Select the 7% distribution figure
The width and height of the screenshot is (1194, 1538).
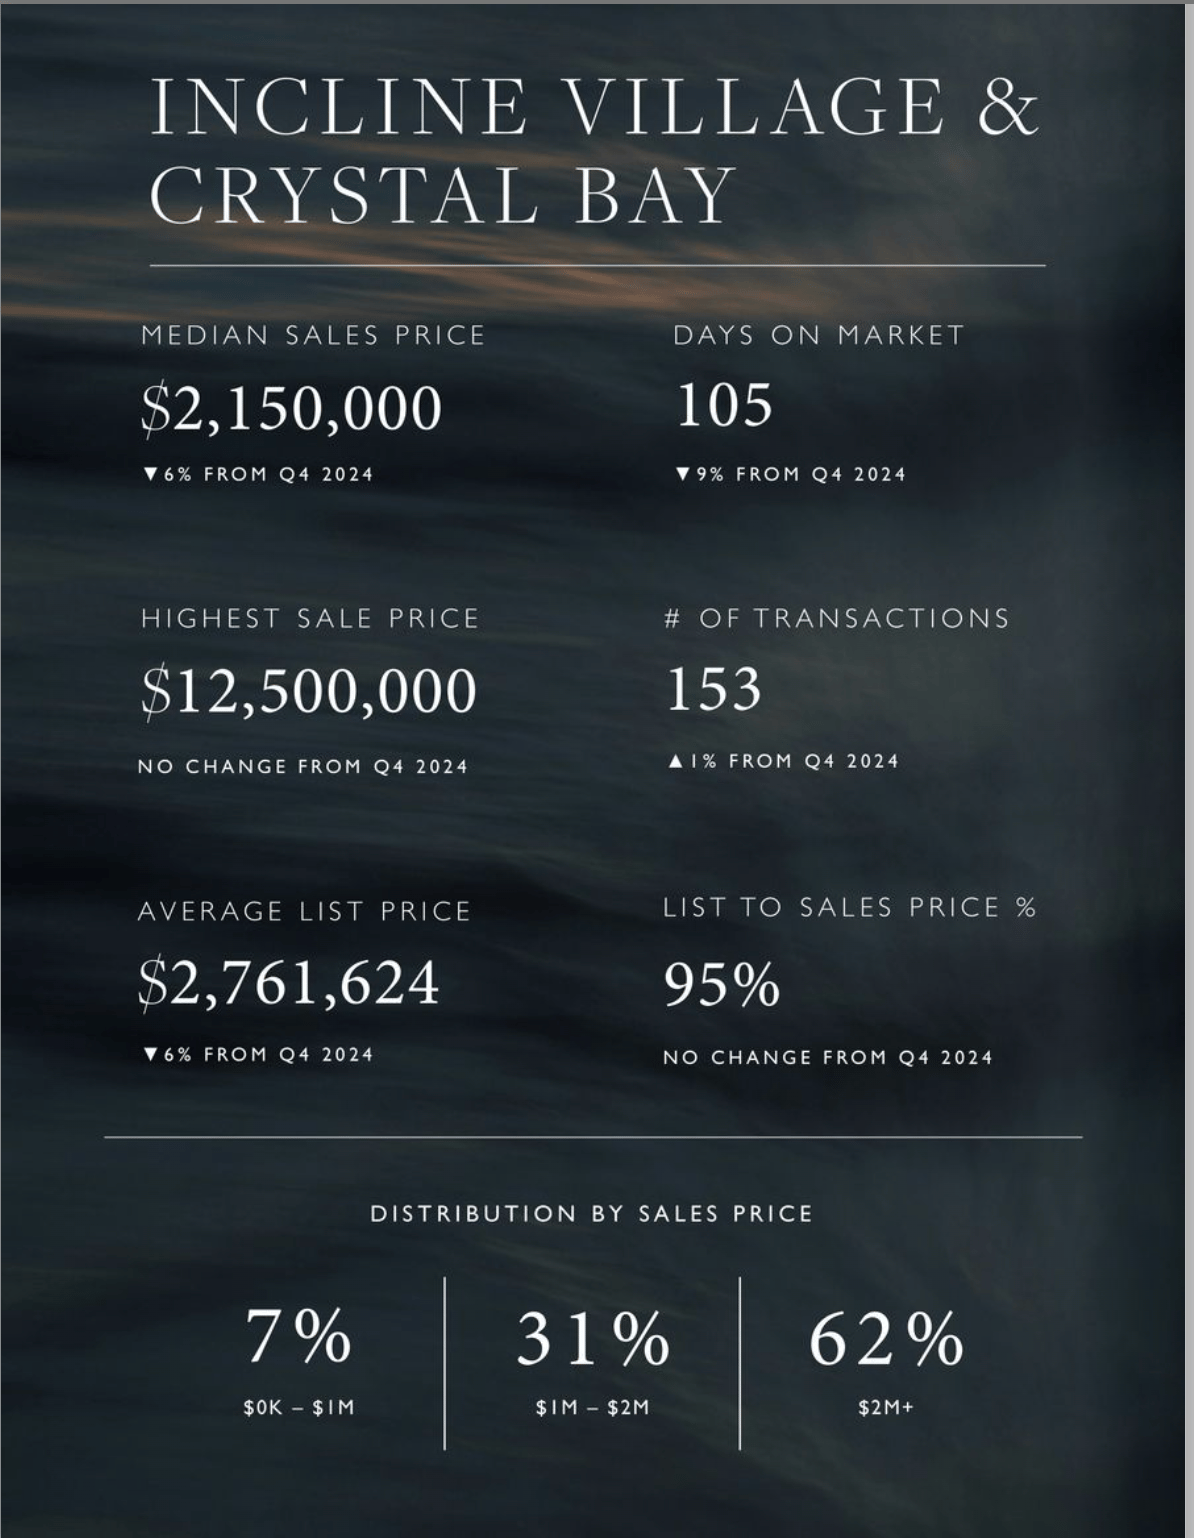tap(298, 1337)
